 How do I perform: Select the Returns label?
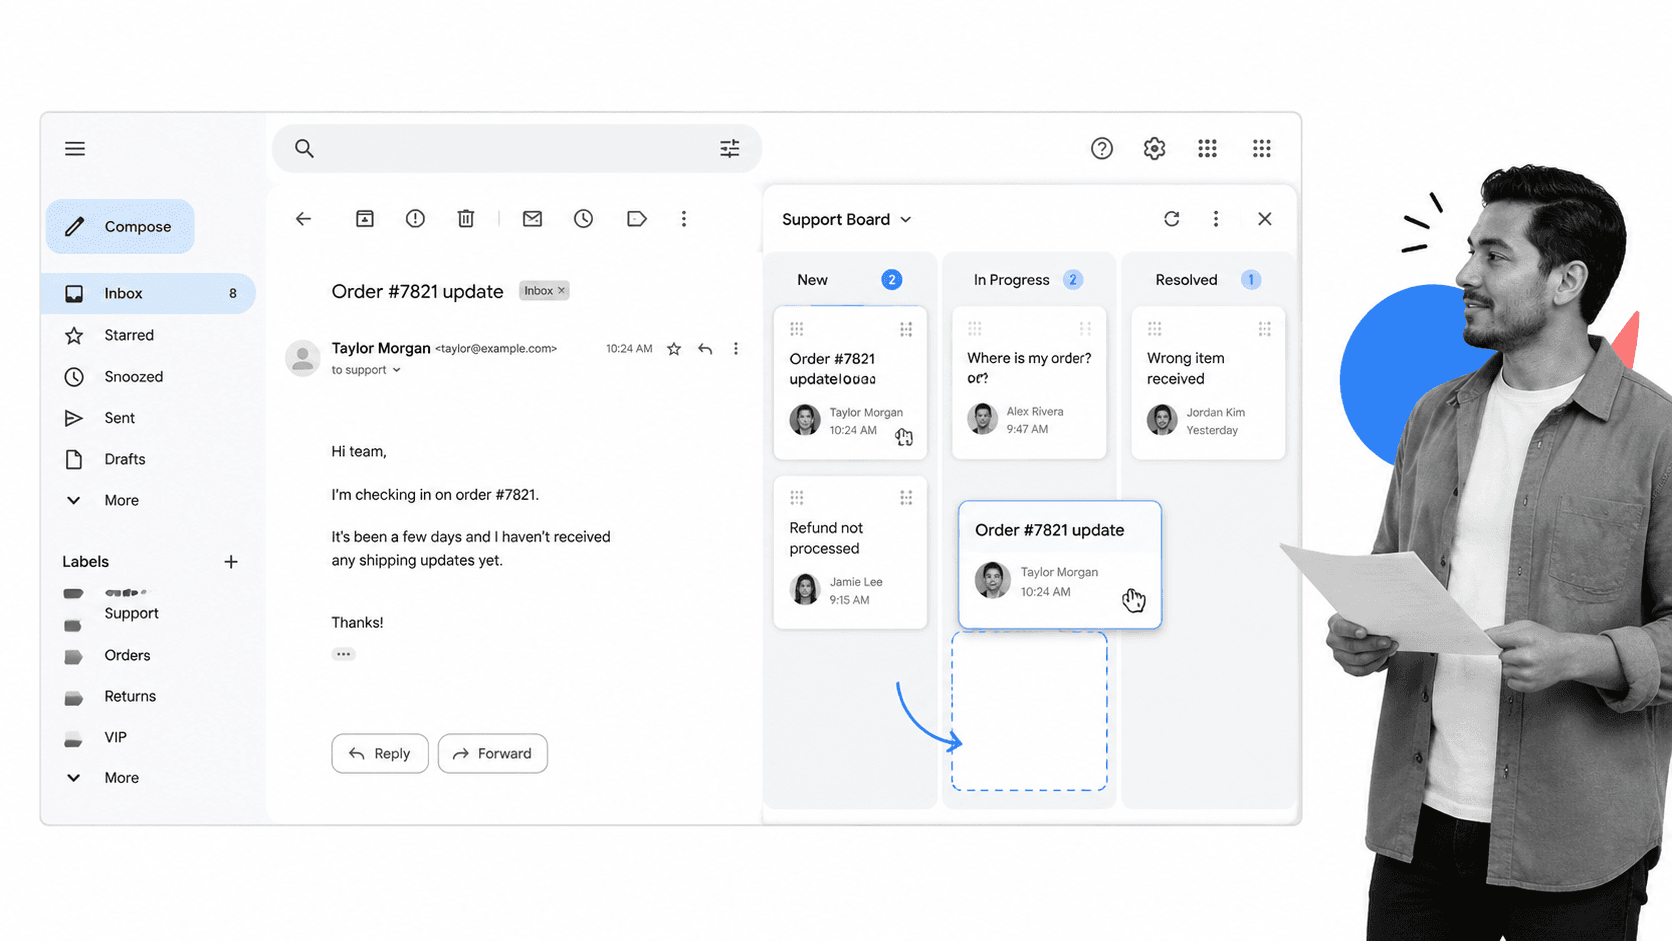coord(130,697)
